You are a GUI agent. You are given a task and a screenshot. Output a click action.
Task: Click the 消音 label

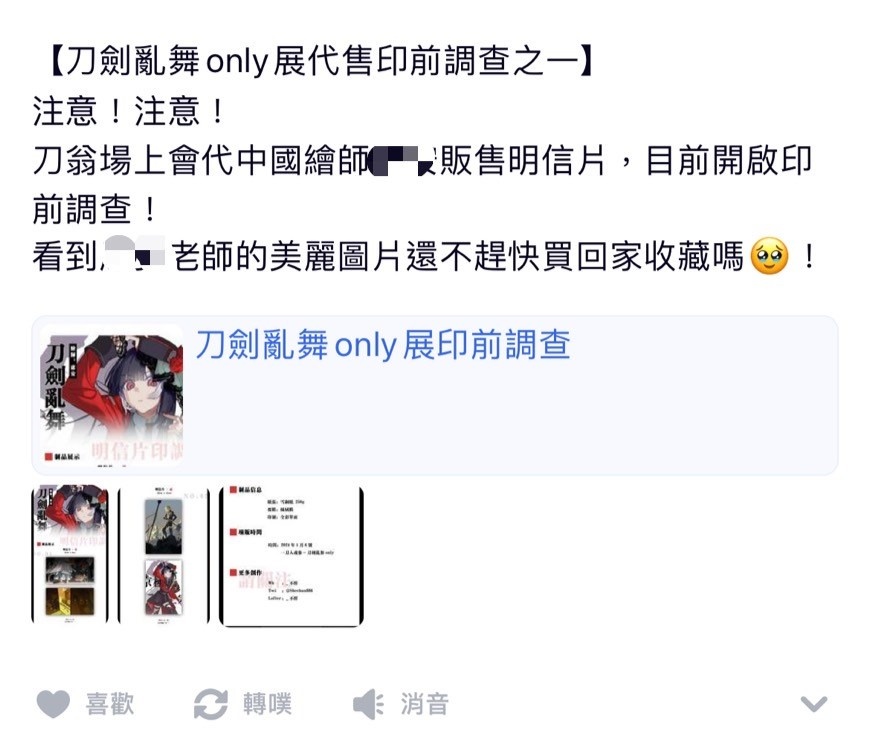tap(425, 704)
